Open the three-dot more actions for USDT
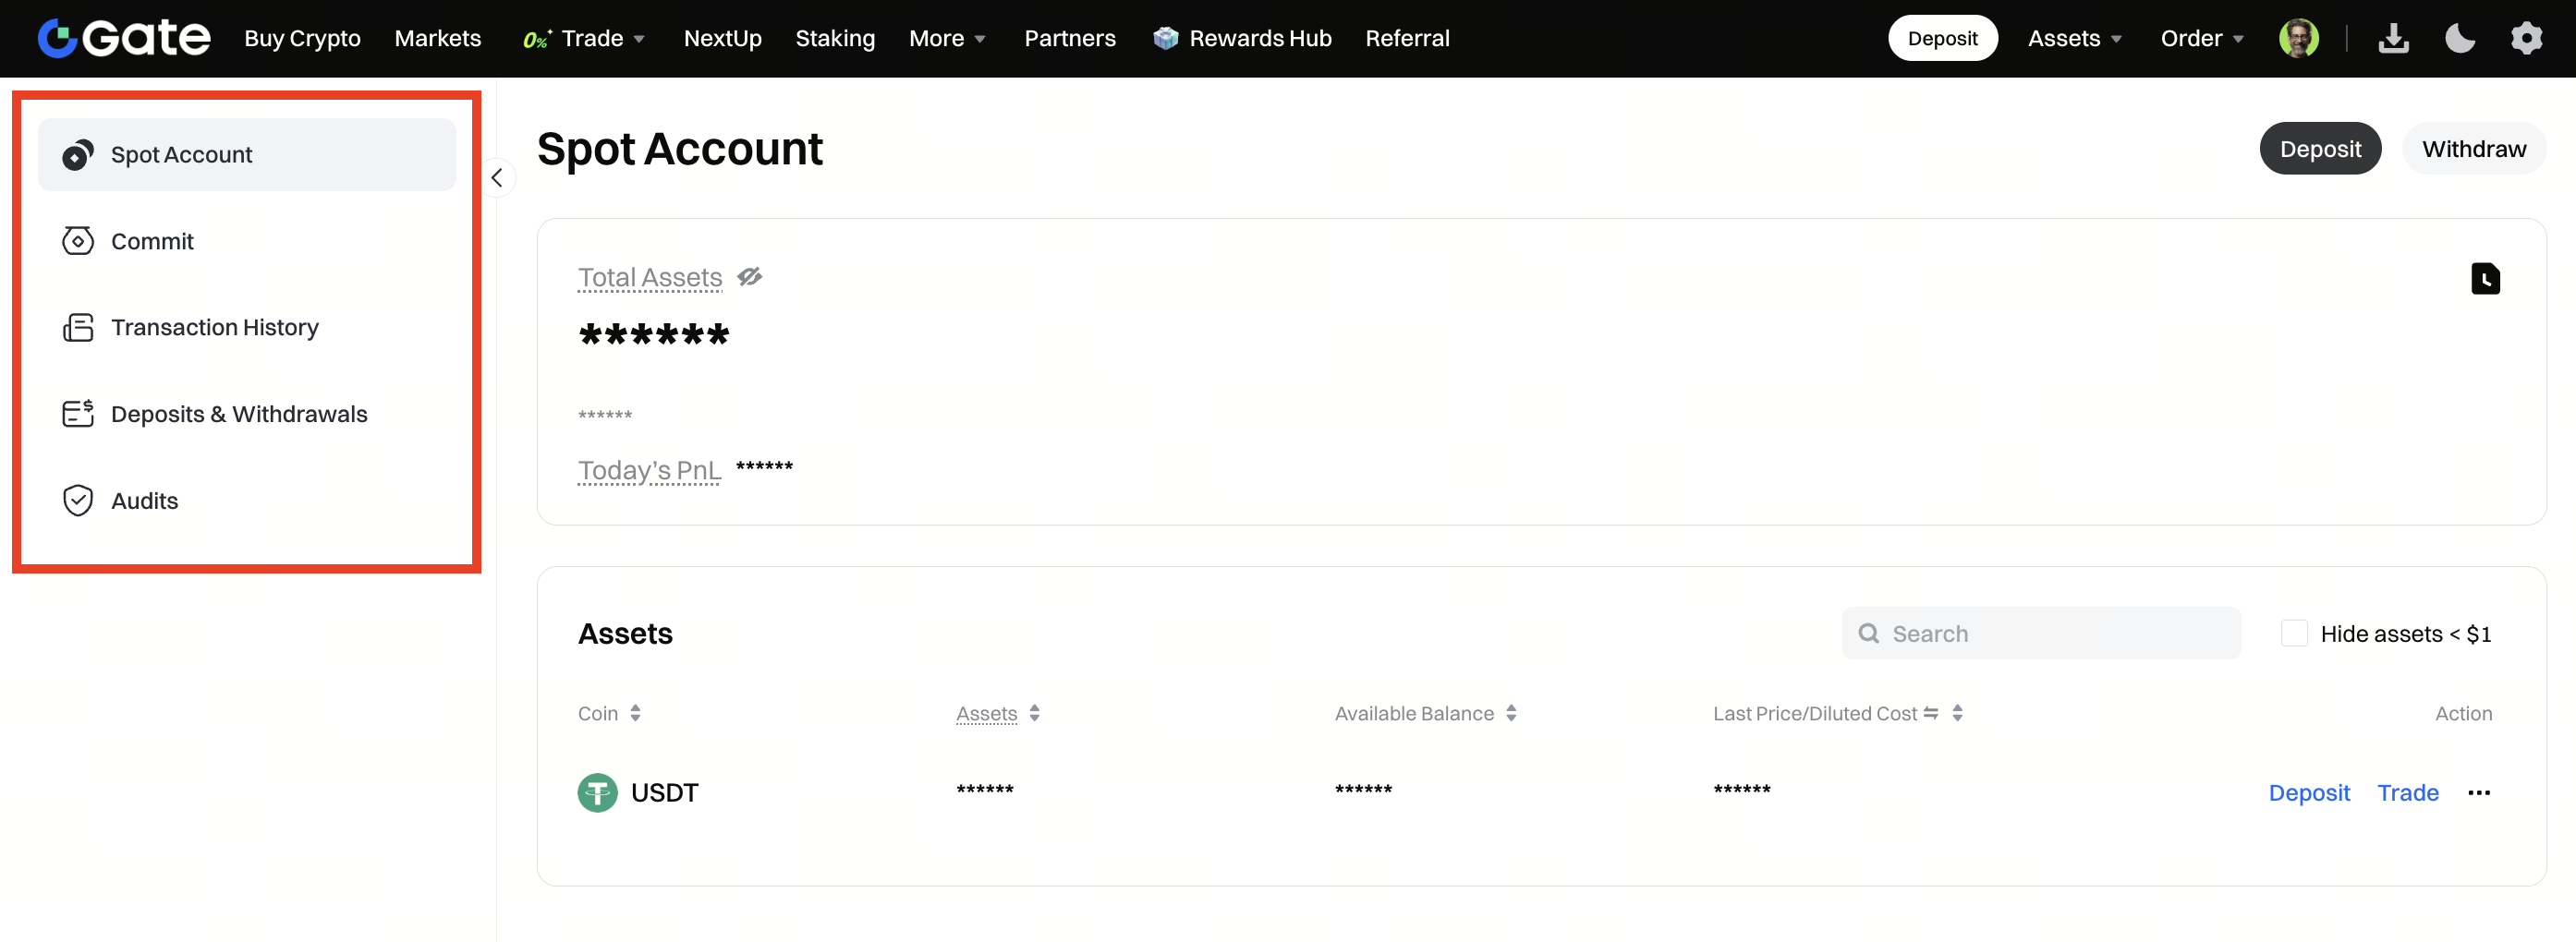Screen dimensions: 2576x942 [2478, 792]
